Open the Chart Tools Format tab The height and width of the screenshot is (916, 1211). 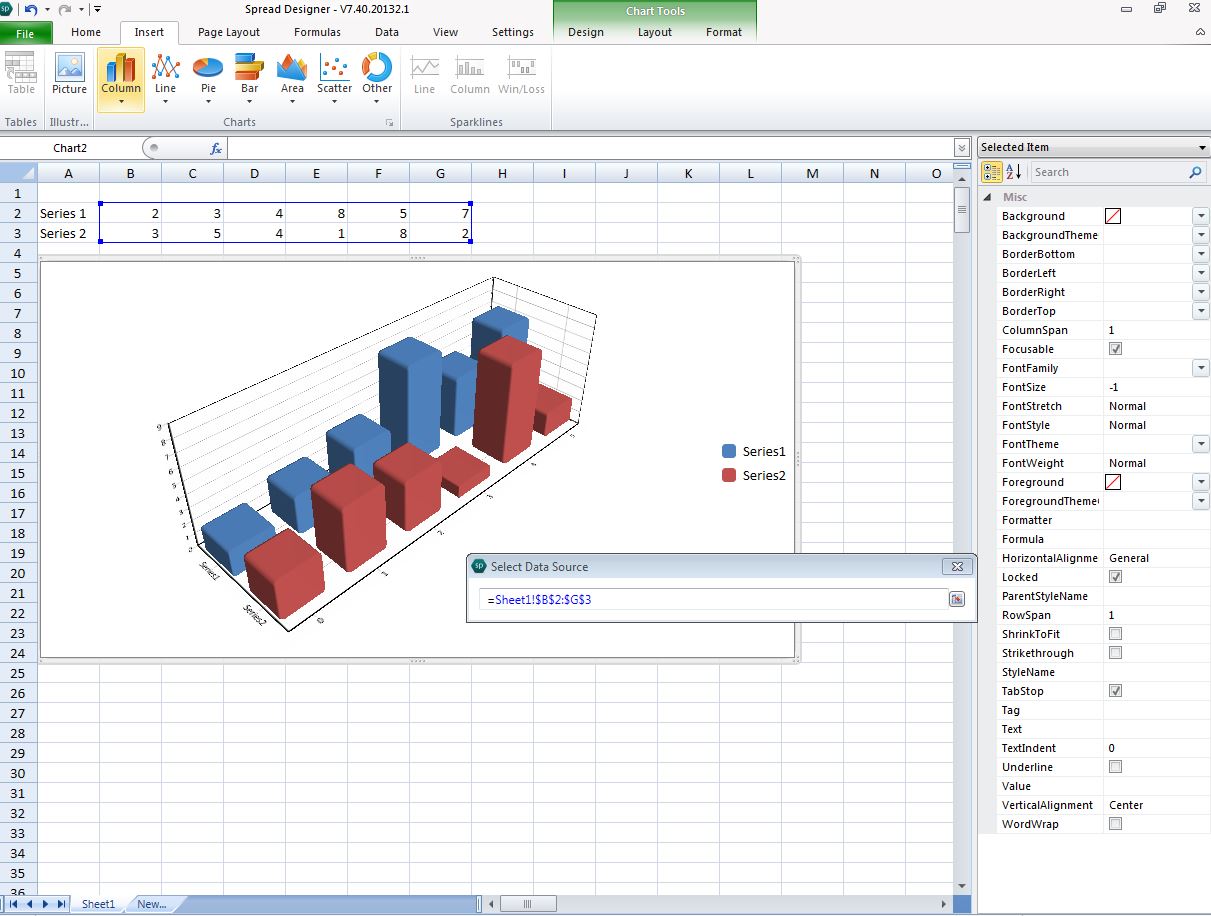(x=724, y=32)
